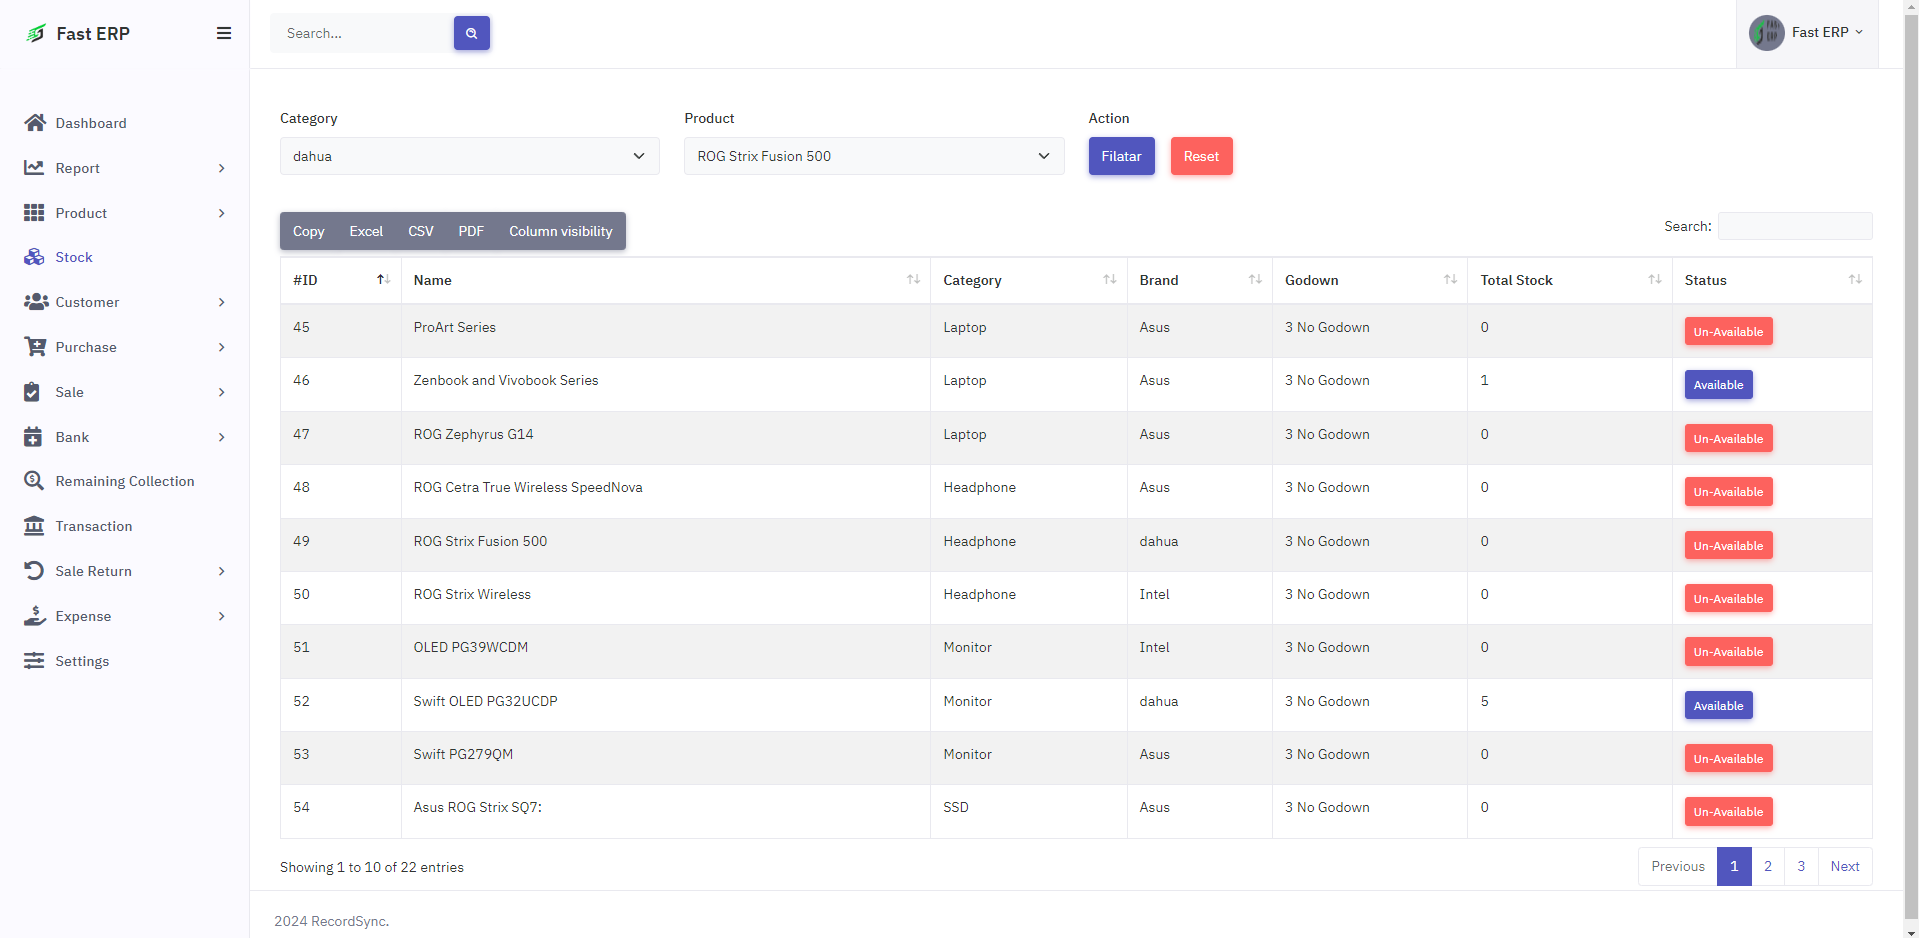Toggle sort order on the #ID column
Screen dimensions: 1919x938
(340, 280)
